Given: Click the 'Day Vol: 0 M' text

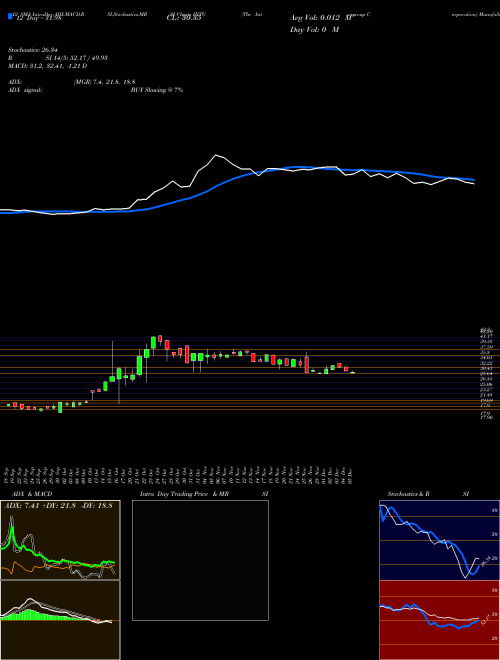Looking at the screenshot, I should pos(314,30).
